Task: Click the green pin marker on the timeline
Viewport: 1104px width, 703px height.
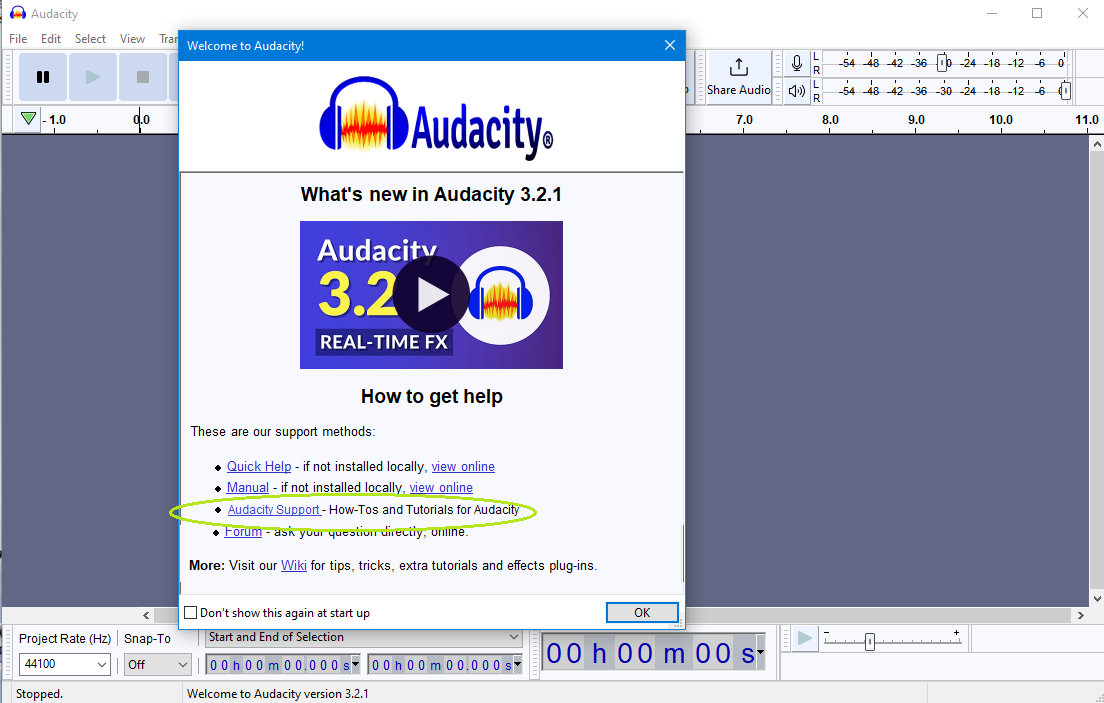Action: coord(27,119)
